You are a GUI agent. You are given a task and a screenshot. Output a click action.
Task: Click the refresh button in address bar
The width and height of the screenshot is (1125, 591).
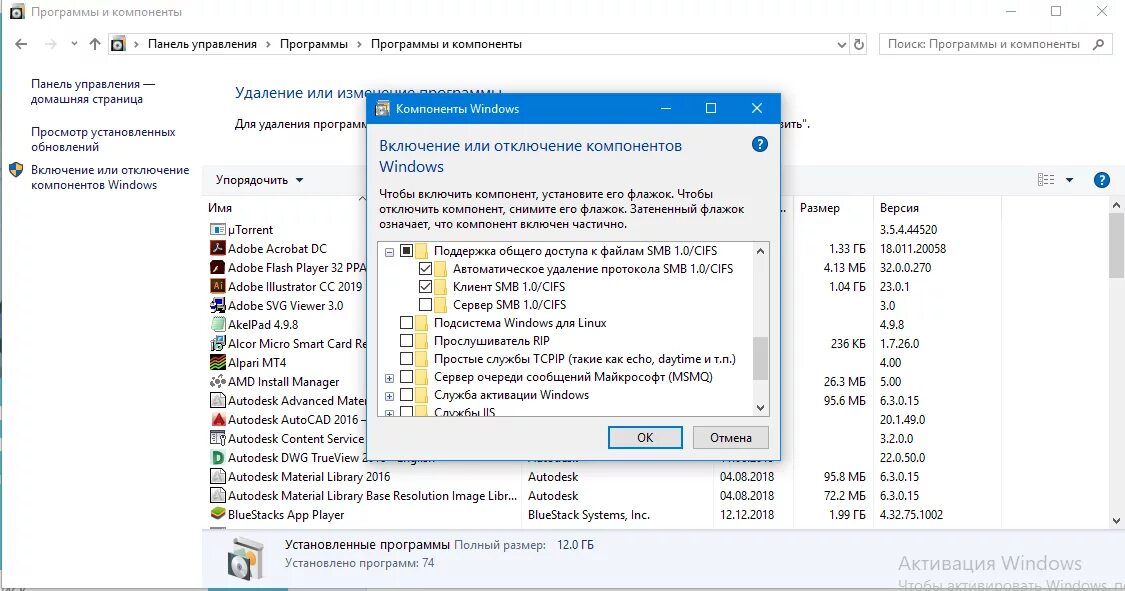[x=859, y=44]
